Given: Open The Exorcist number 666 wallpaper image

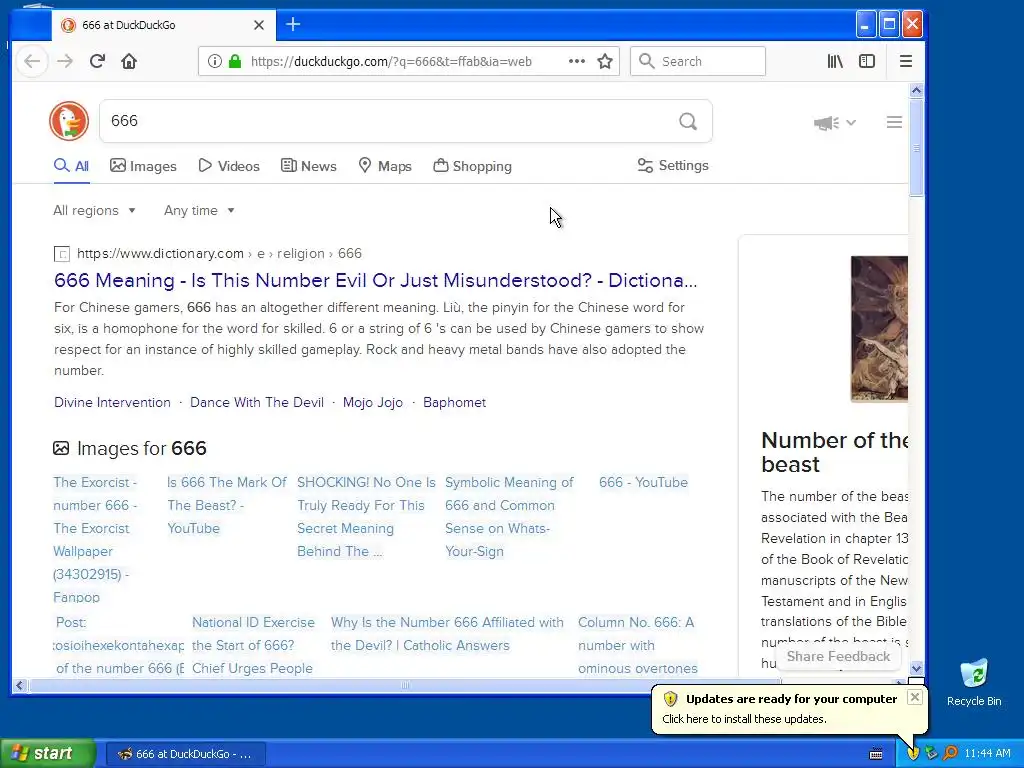Looking at the screenshot, I should pos(95,539).
